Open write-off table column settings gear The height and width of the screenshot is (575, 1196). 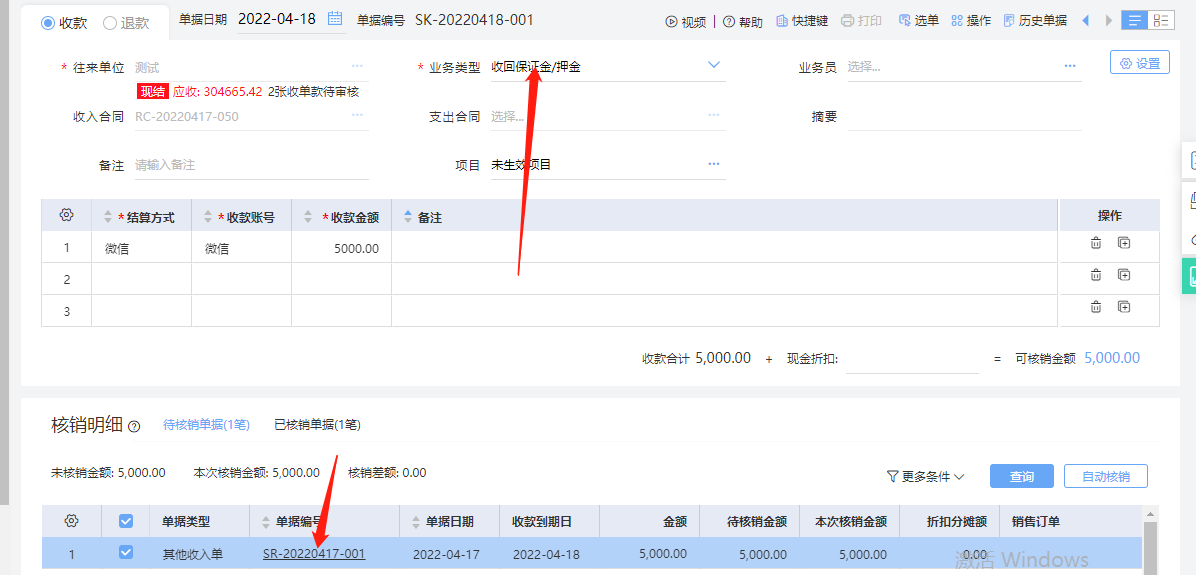72,520
